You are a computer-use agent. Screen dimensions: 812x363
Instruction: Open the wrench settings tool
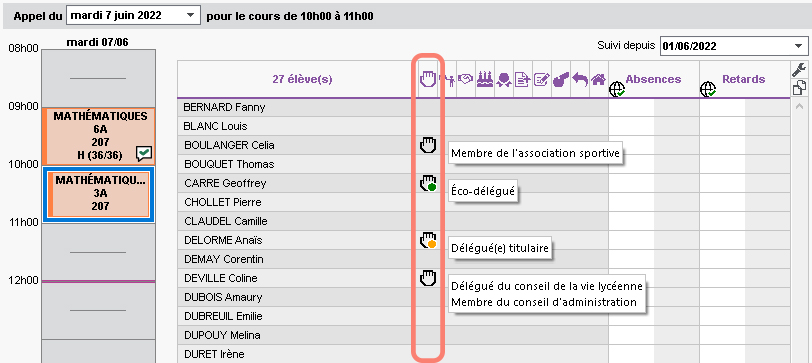[x=799, y=70]
